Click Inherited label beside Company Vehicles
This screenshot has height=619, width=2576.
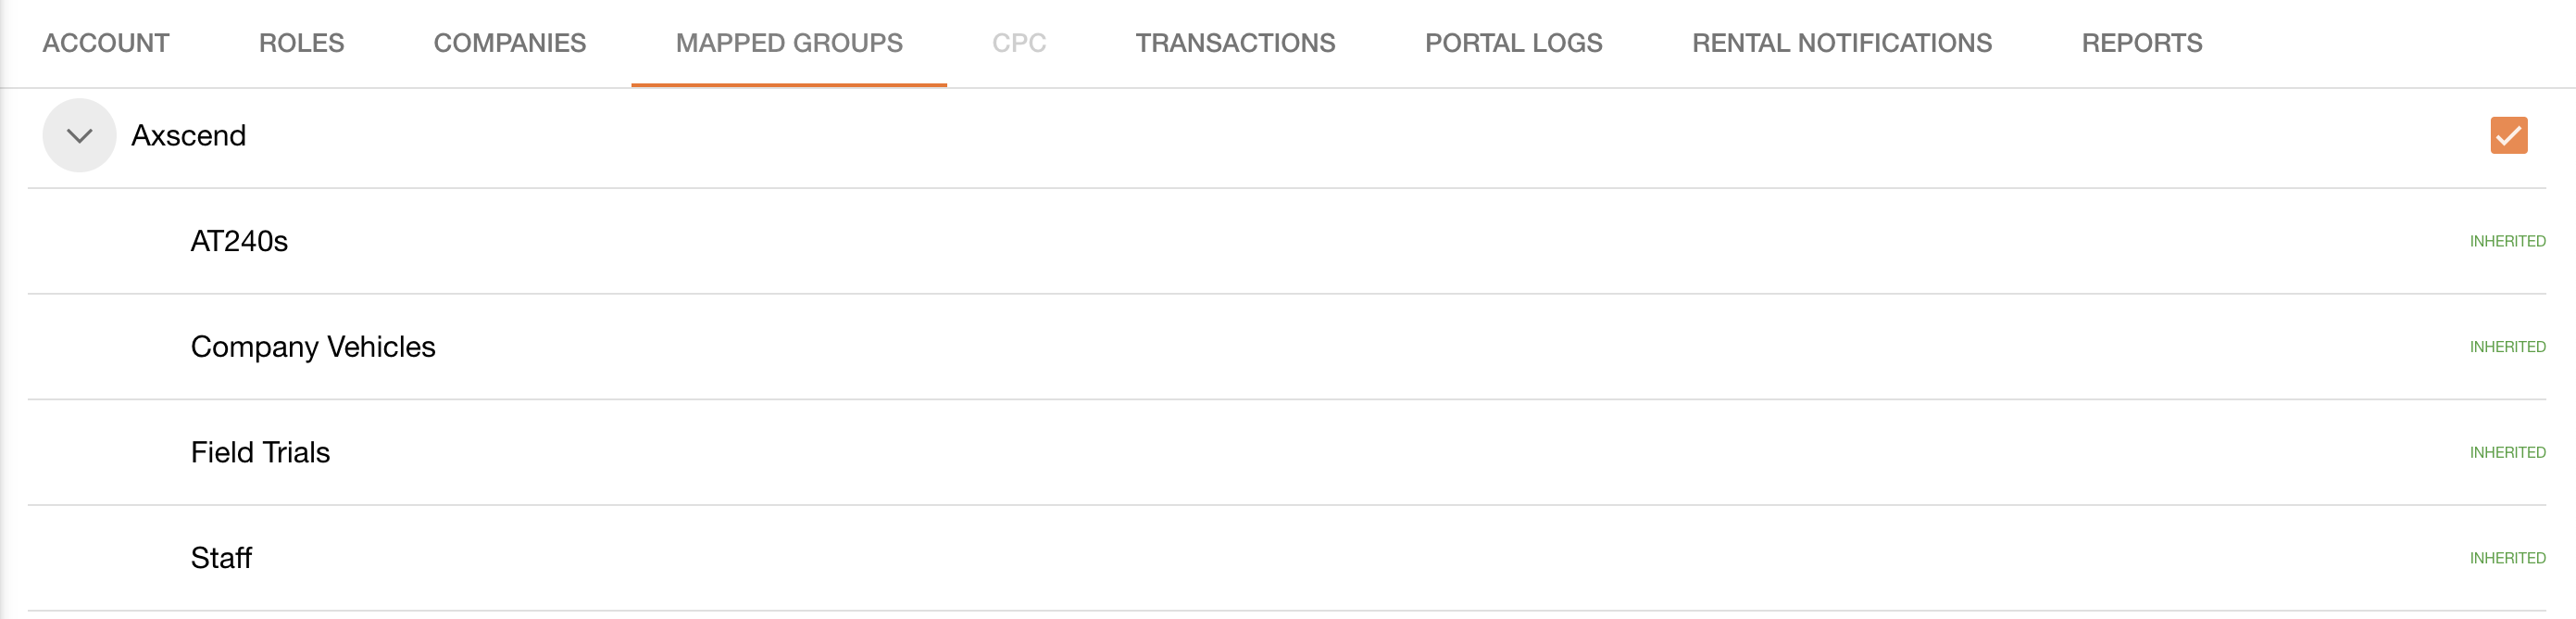click(x=2507, y=347)
